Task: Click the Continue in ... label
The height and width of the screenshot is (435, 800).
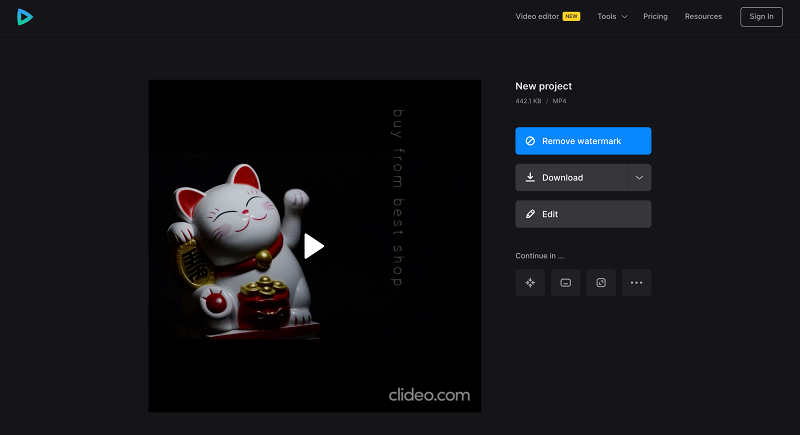Action: pos(539,256)
